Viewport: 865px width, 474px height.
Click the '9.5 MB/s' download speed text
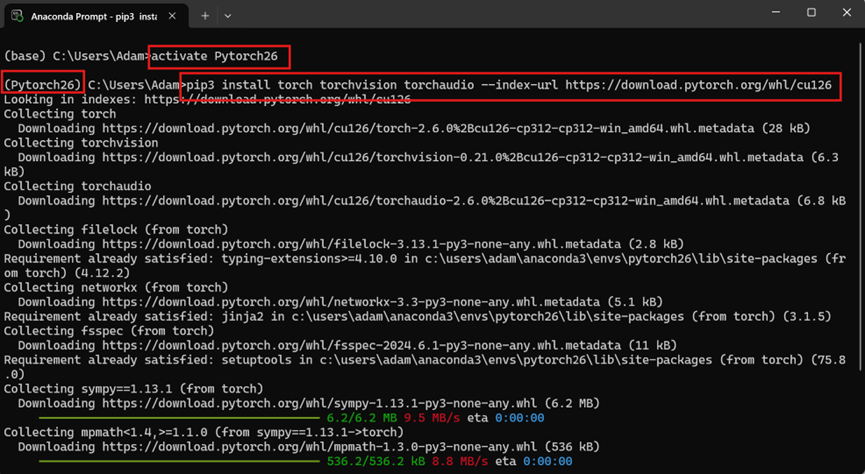(x=432, y=418)
